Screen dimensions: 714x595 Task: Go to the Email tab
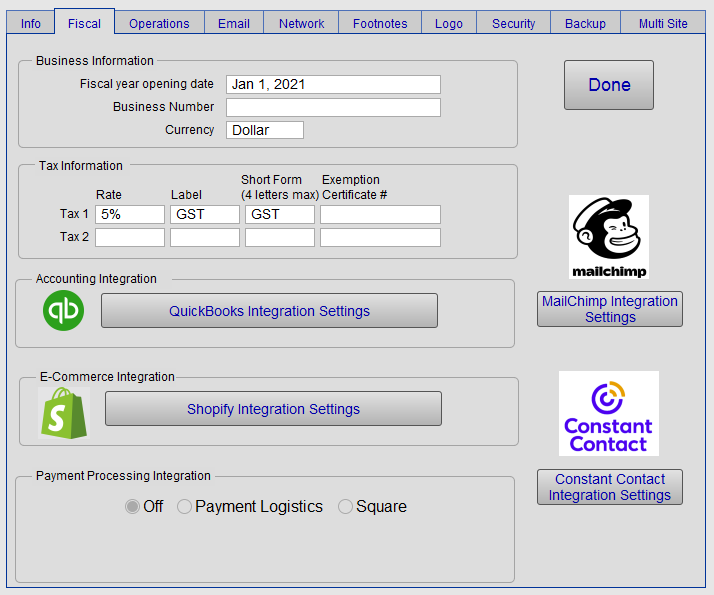pos(234,23)
